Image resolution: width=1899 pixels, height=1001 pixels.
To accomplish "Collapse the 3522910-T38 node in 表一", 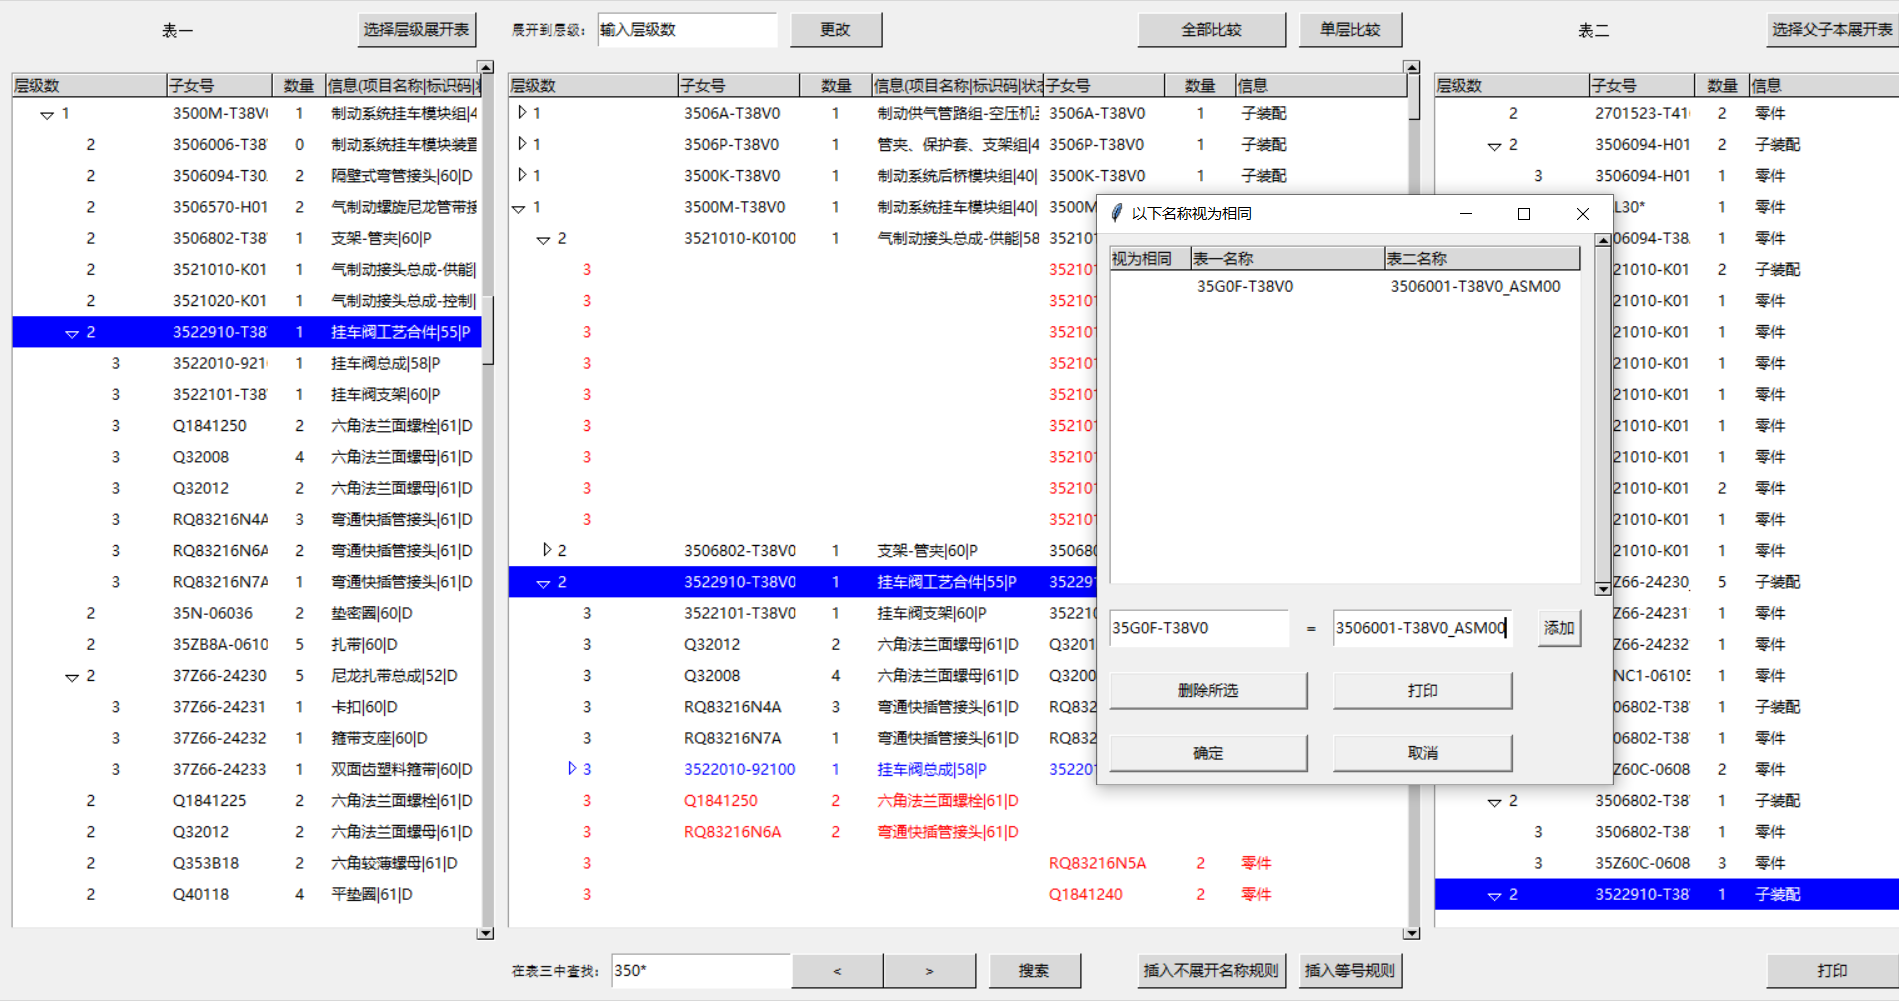I will click(70, 331).
